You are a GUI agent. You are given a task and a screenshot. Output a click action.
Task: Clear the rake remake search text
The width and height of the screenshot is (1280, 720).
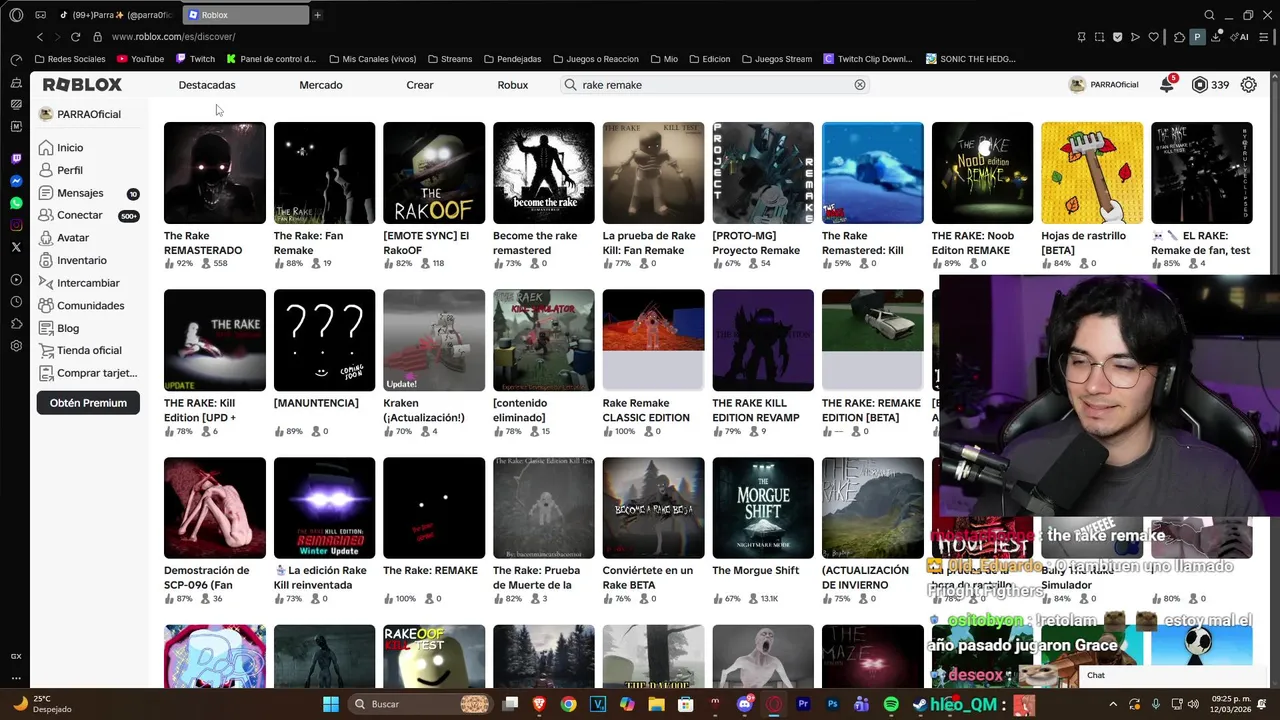coord(859,85)
